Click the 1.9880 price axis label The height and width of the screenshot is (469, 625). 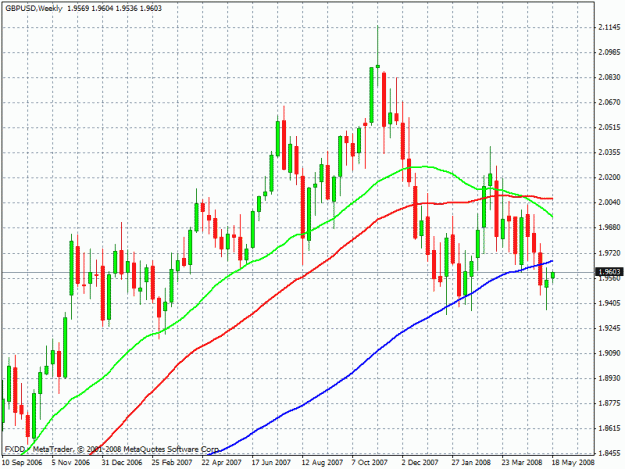point(609,228)
